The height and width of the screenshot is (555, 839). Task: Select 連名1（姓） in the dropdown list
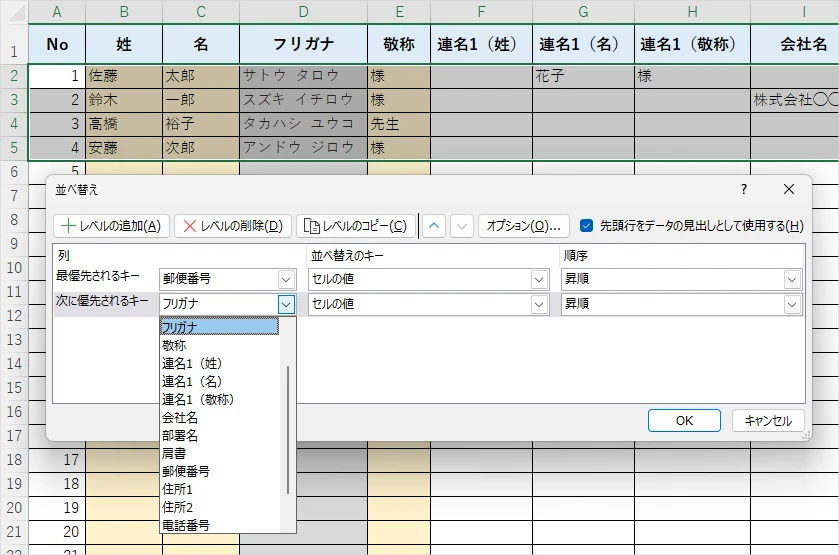[219, 363]
